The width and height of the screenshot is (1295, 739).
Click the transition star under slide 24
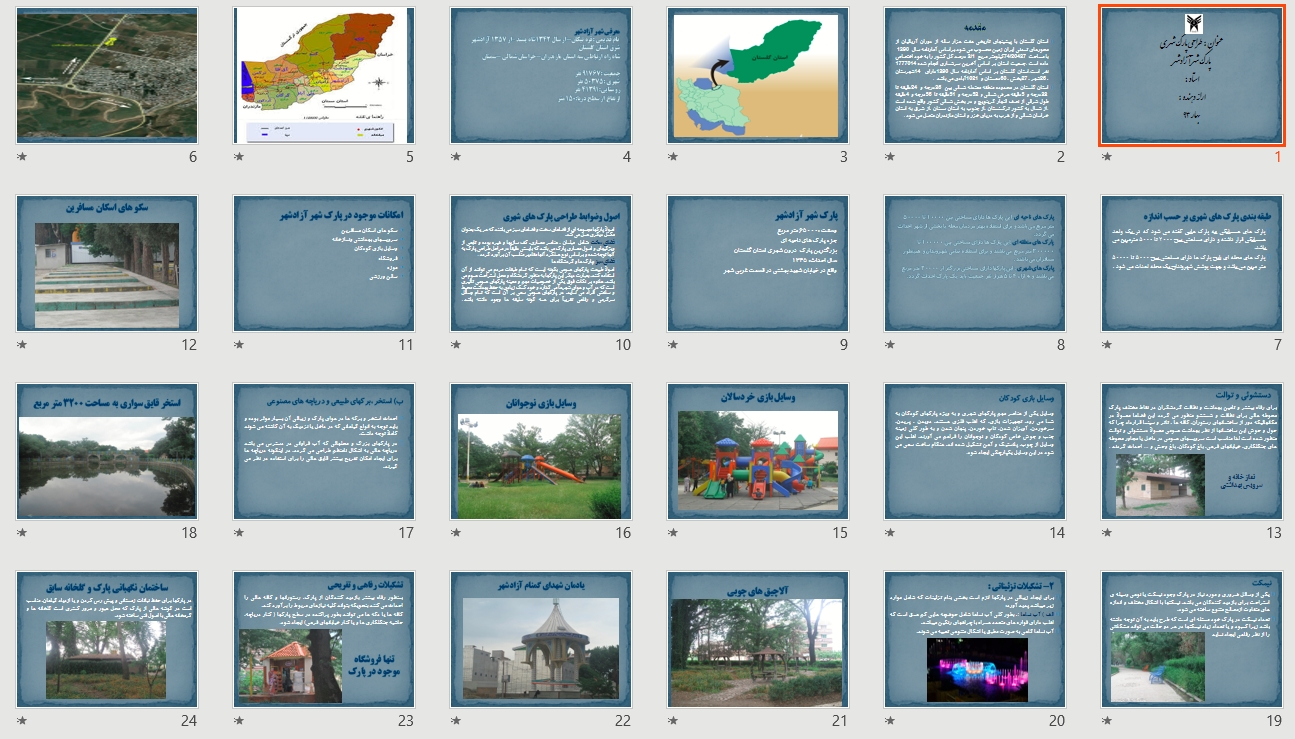point(22,721)
